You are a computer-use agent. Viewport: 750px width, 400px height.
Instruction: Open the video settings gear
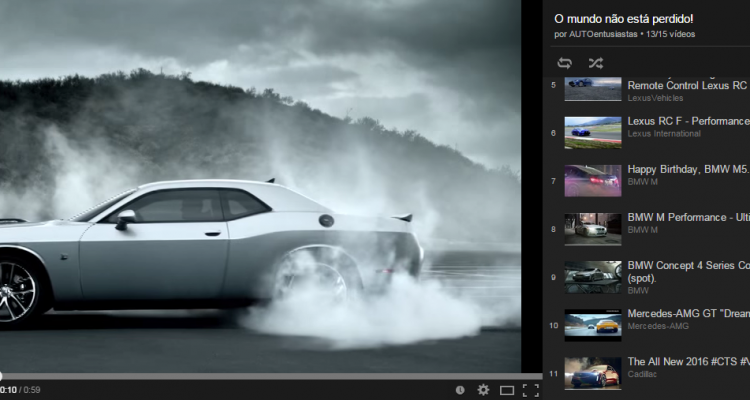click(483, 389)
